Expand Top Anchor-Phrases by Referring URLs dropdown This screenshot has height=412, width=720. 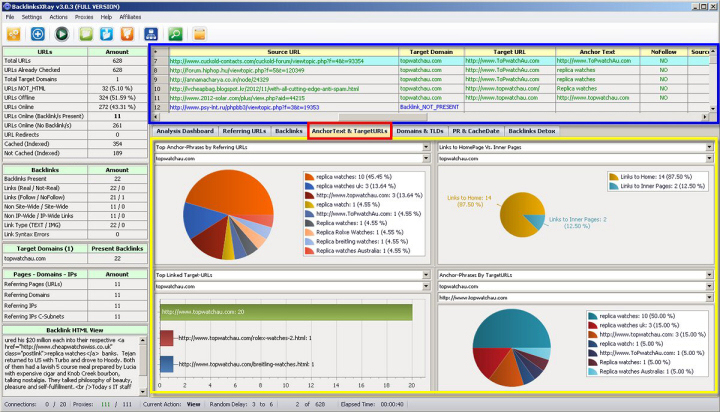[x=426, y=147]
